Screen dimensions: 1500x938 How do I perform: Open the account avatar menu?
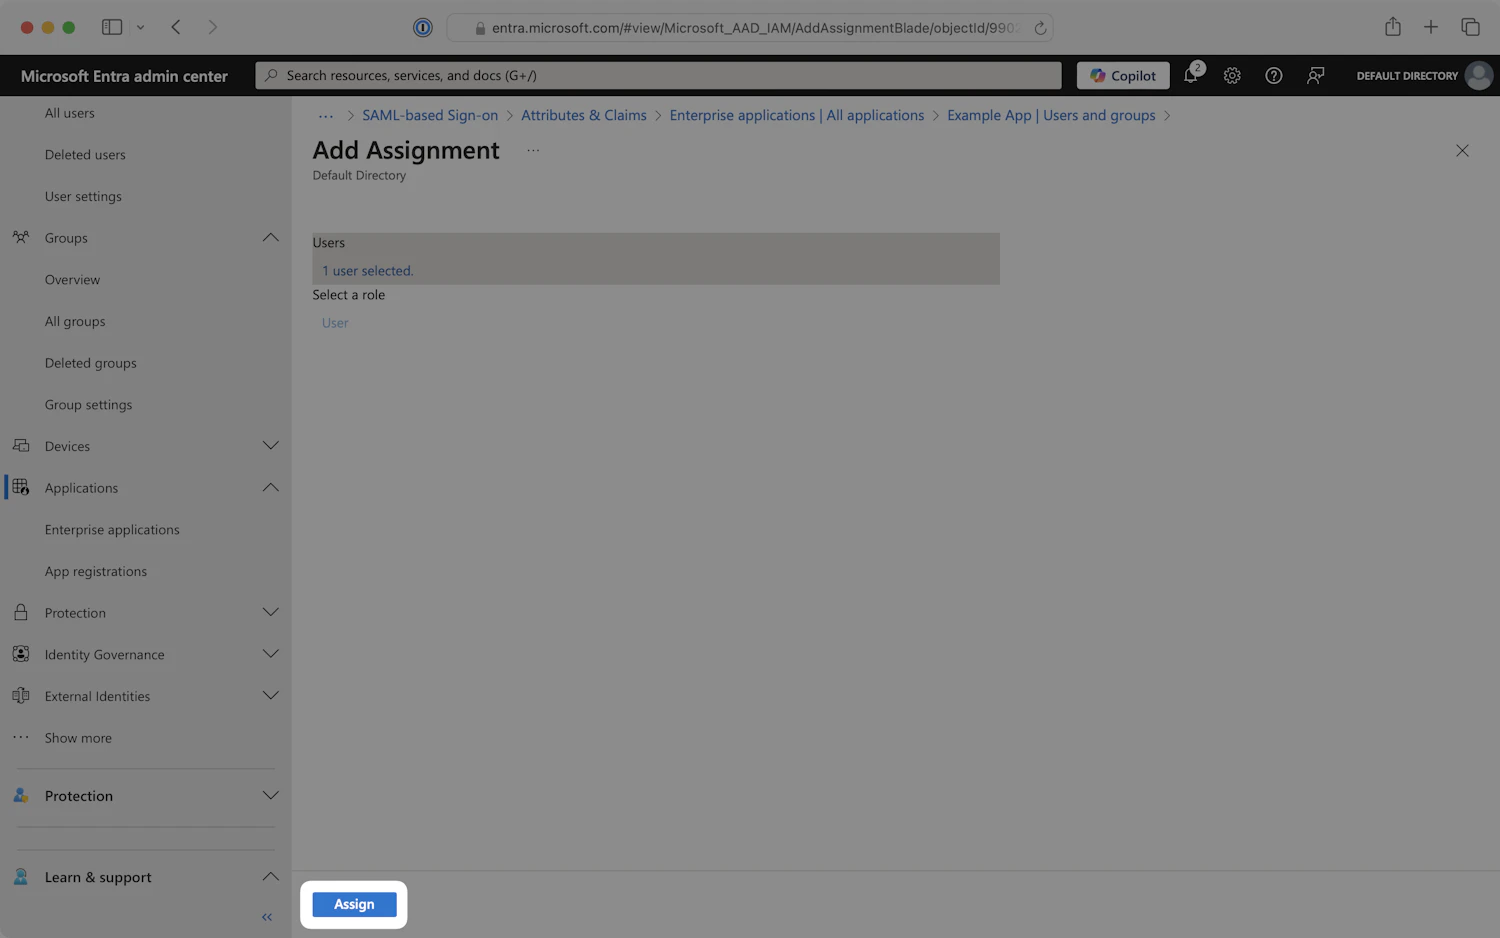pos(1479,76)
